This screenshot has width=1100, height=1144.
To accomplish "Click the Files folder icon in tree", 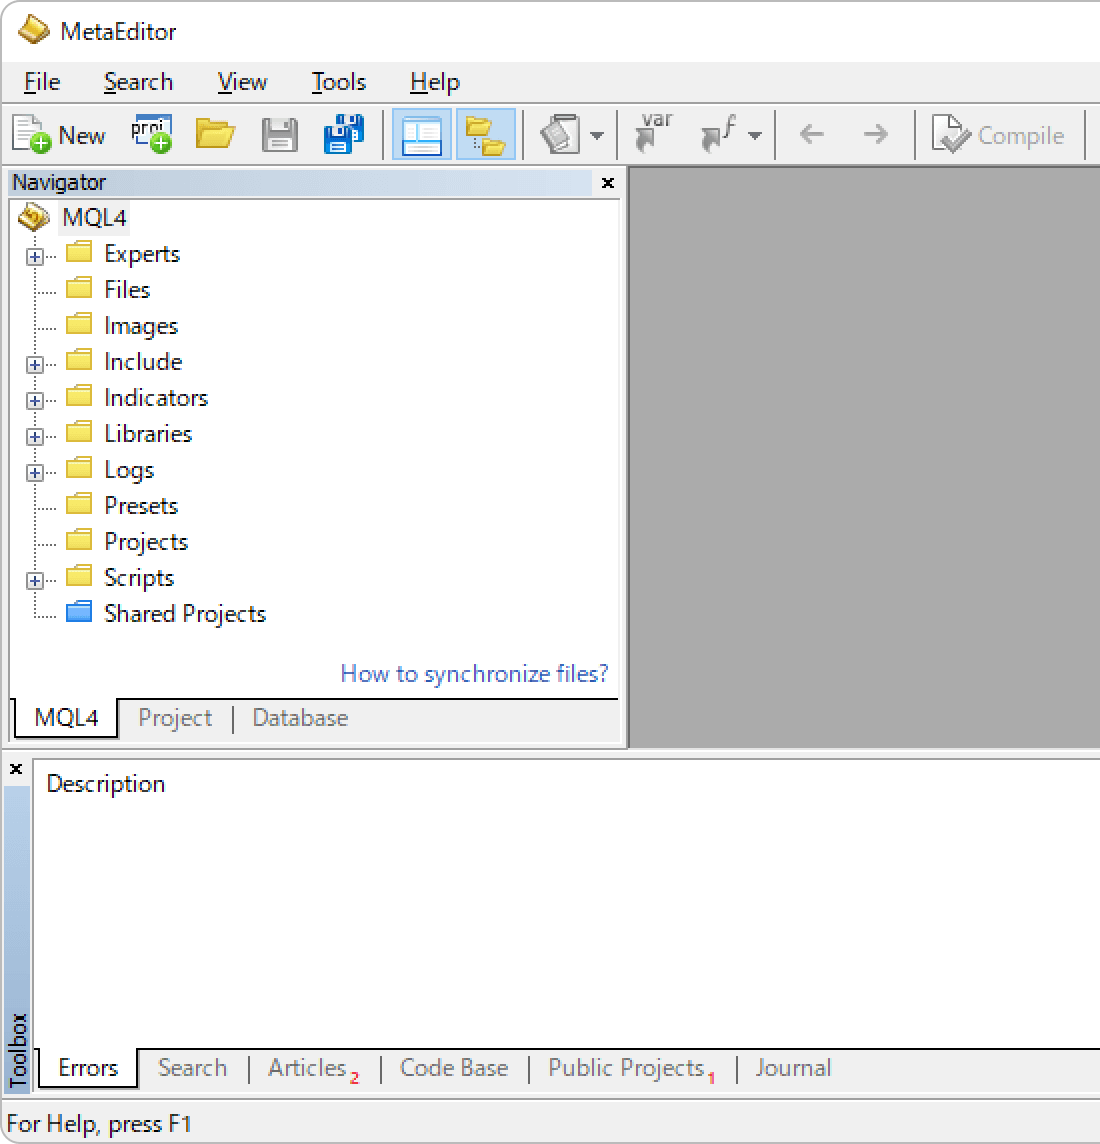I will point(79,287).
